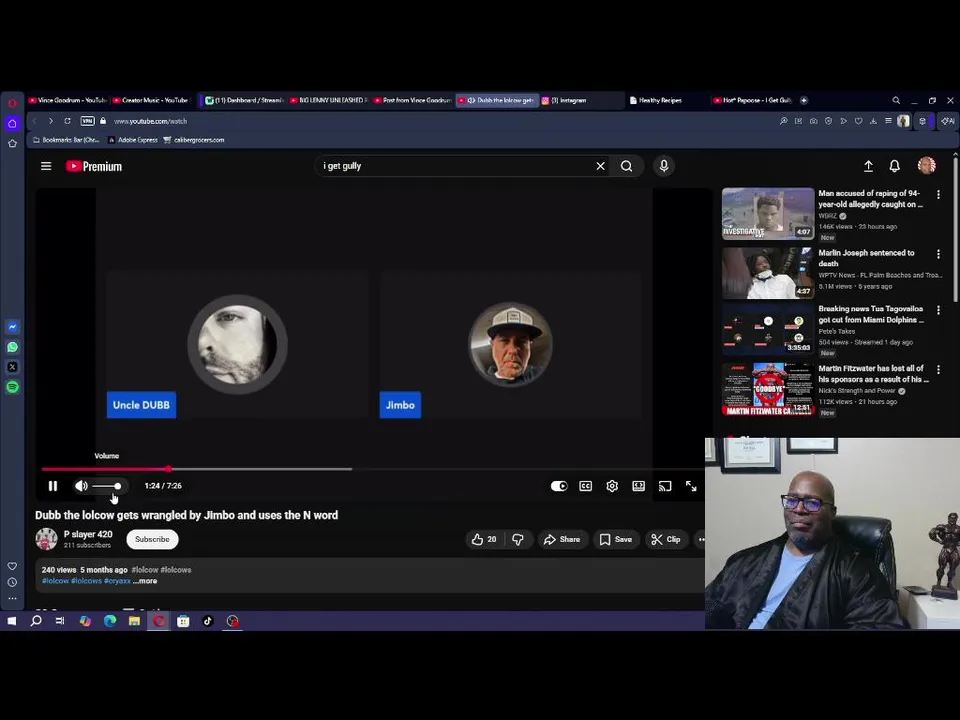Toggle the autoplay switch in the player
The width and height of the screenshot is (960, 720).
pos(559,486)
